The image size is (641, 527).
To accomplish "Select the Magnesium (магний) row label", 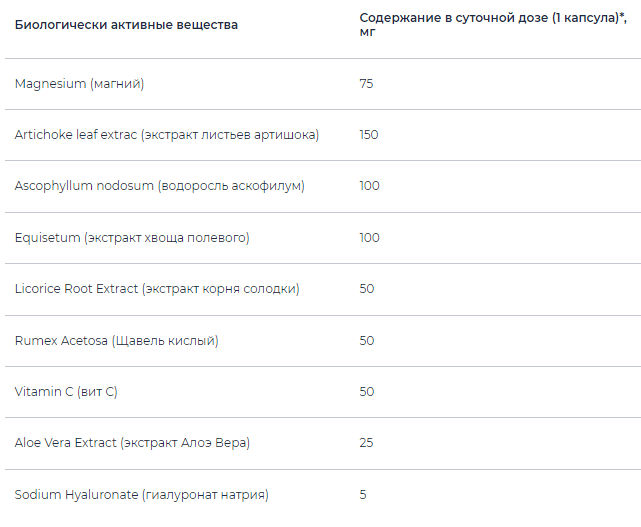I will (79, 84).
